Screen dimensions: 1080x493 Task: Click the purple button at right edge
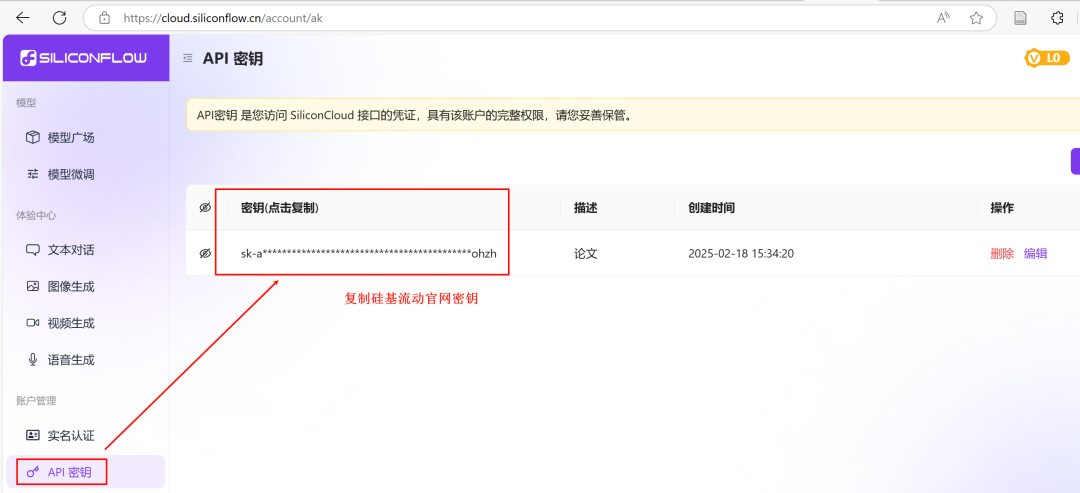(x=1075, y=161)
